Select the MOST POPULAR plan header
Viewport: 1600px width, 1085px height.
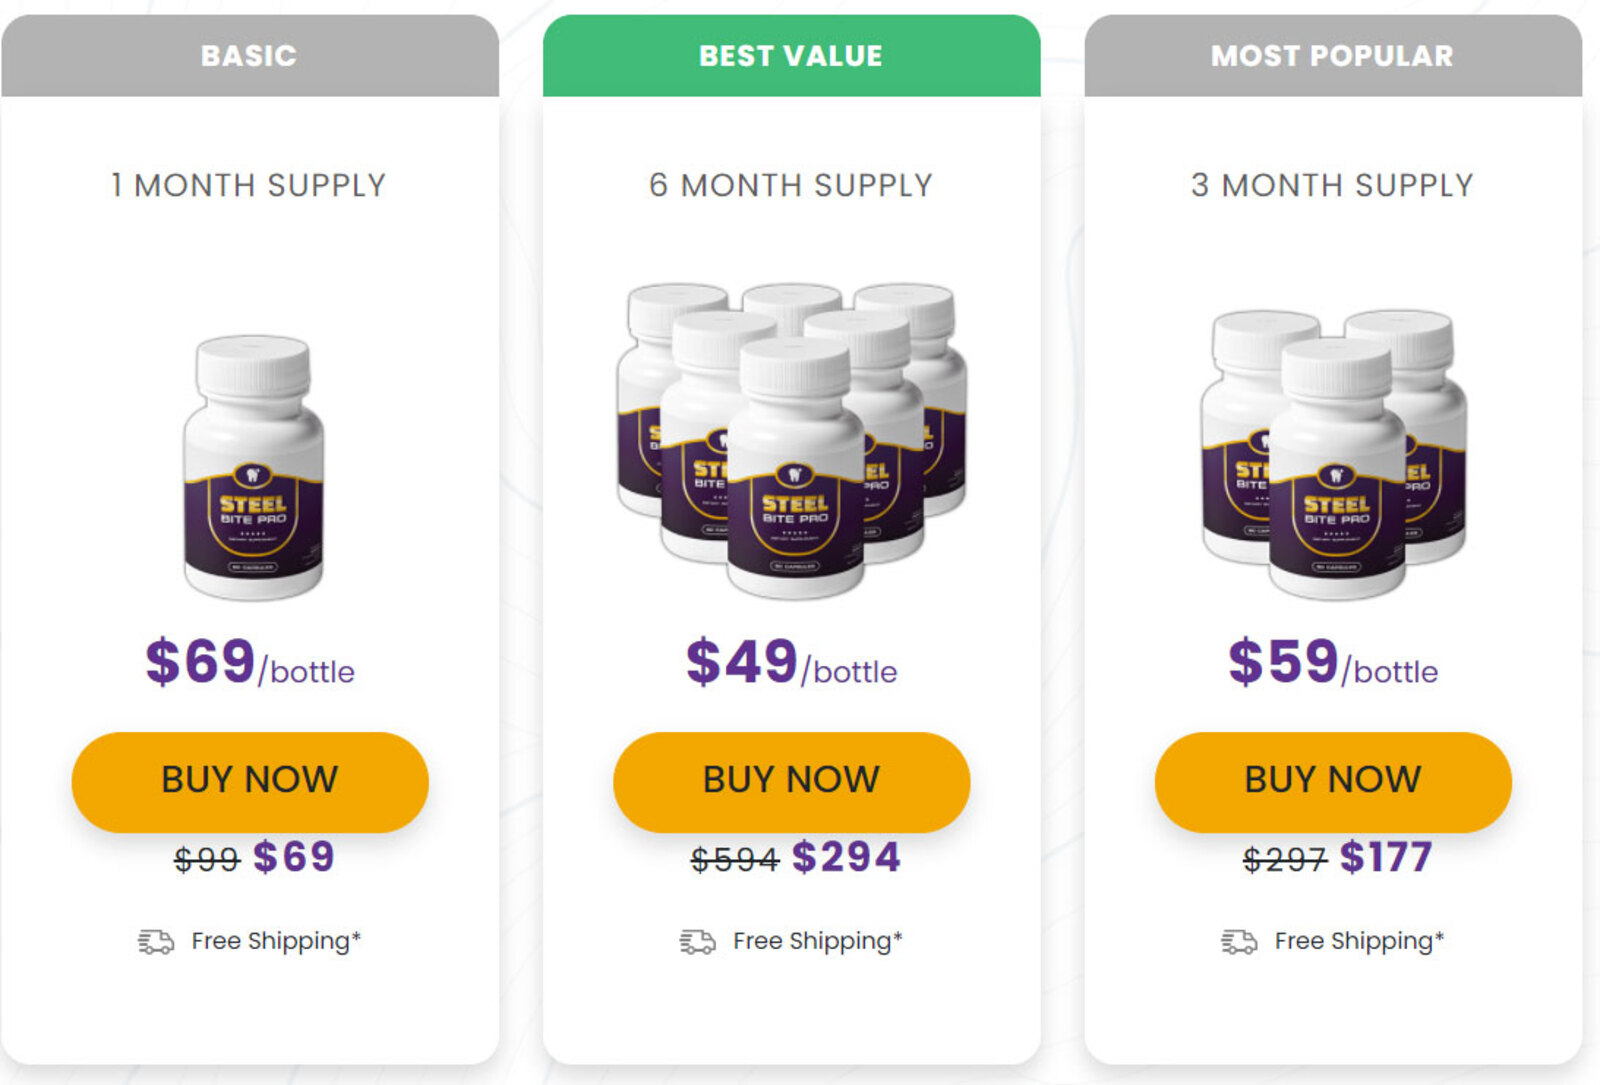point(1333,56)
